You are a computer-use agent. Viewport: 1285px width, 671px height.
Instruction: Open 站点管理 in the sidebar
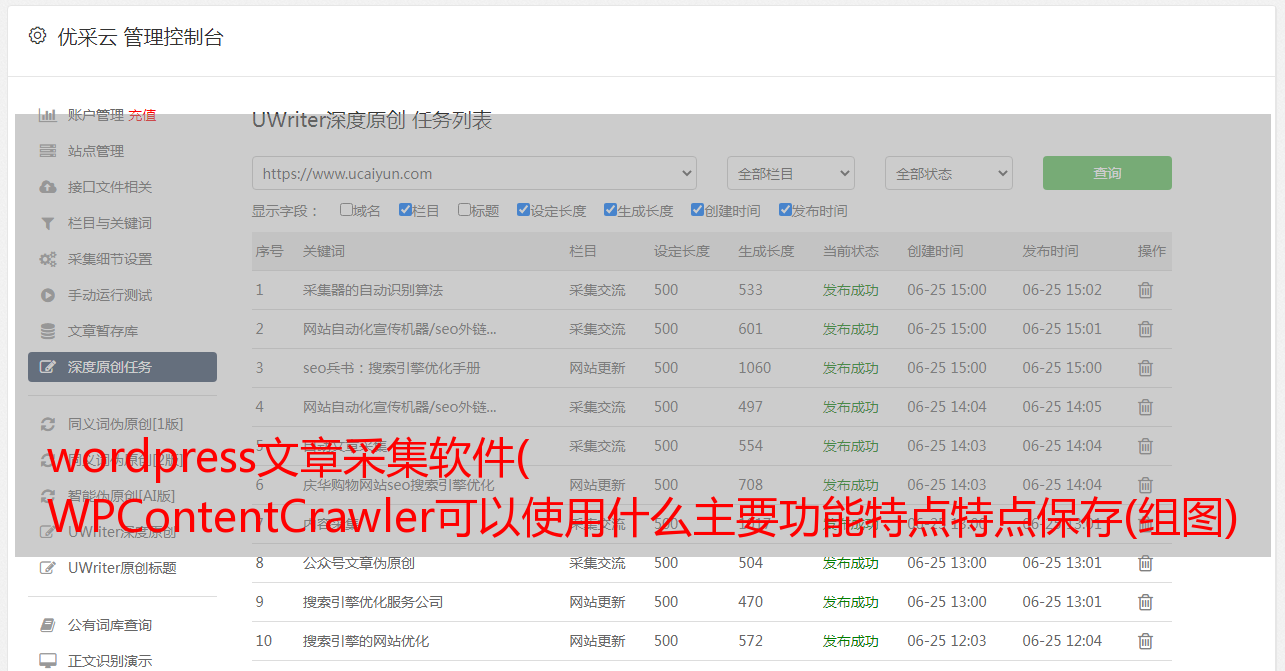click(96, 151)
